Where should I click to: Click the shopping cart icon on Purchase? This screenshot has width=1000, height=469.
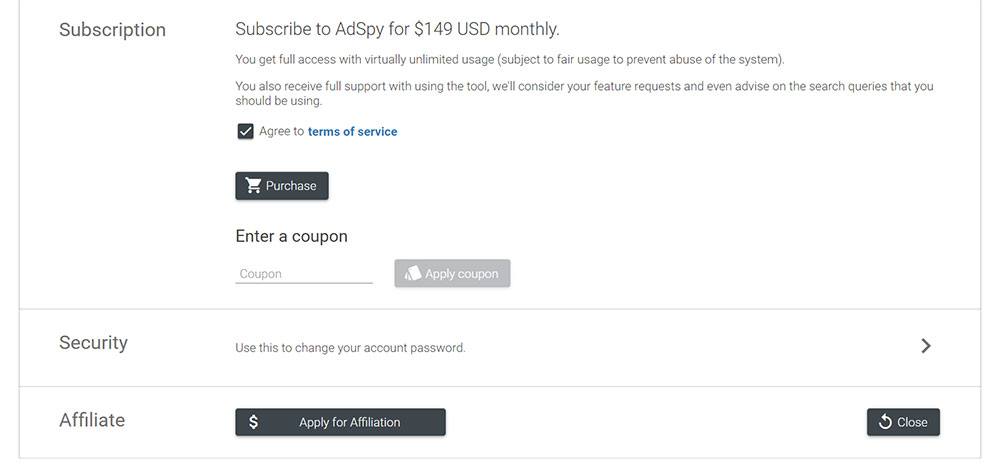click(253, 186)
